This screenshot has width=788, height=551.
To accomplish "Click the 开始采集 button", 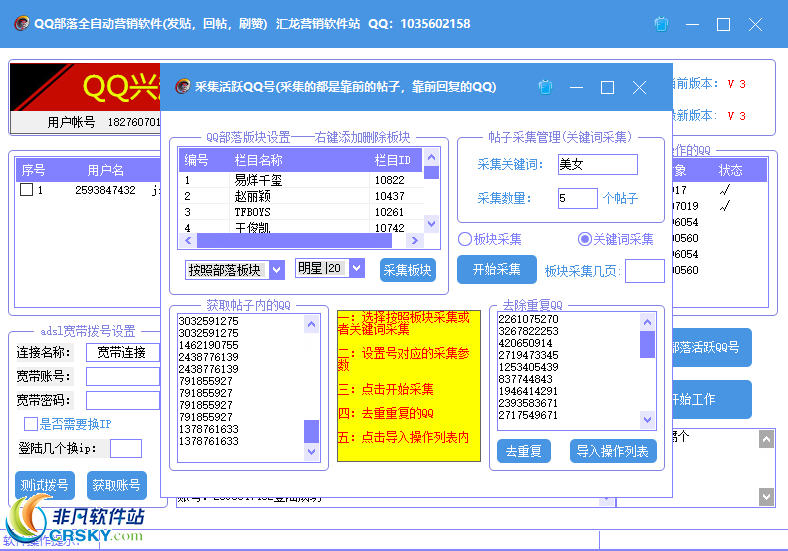I will (497, 269).
